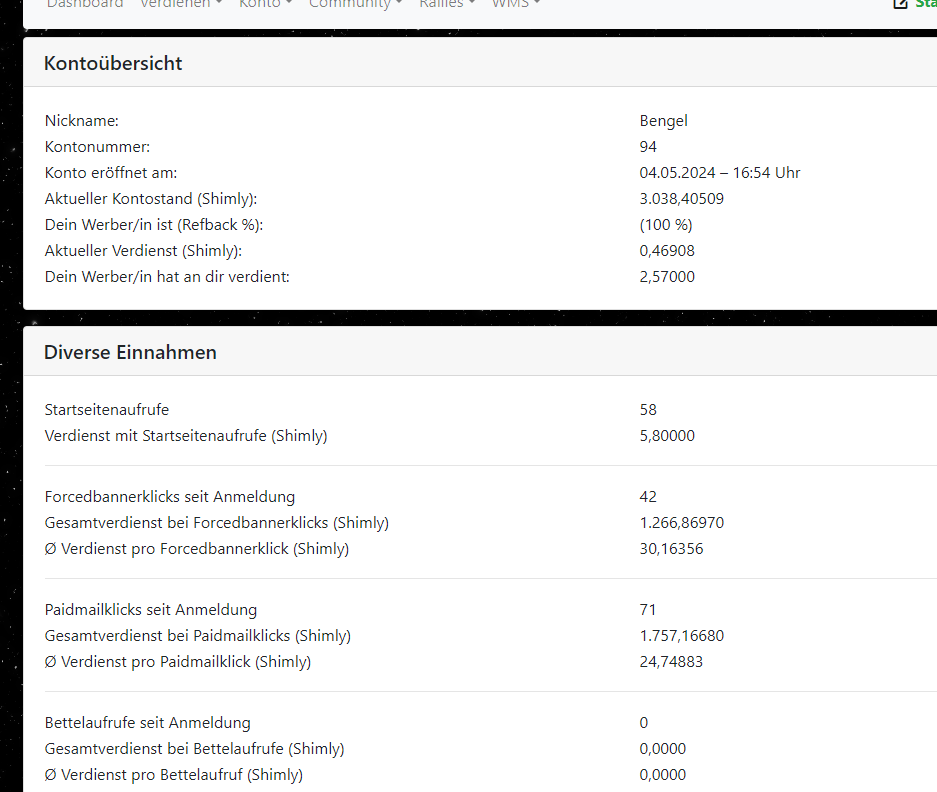Open the Dashboard nav link

[x=85, y=4]
